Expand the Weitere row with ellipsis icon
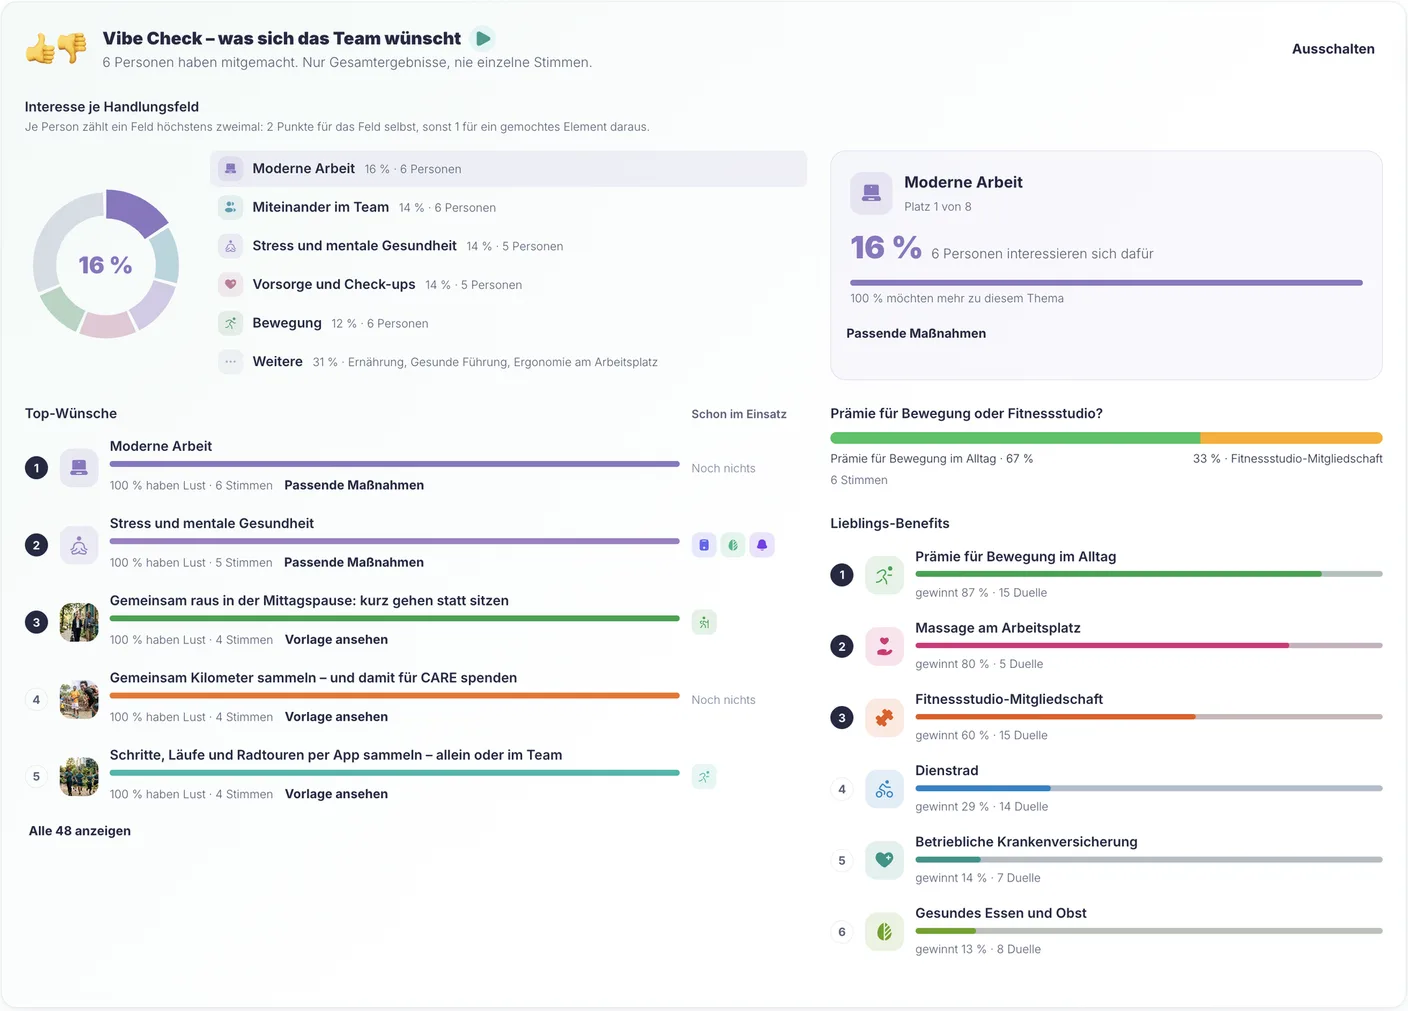Image resolution: width=1408 pixels, height=1011 pixels. click(508, 362)
